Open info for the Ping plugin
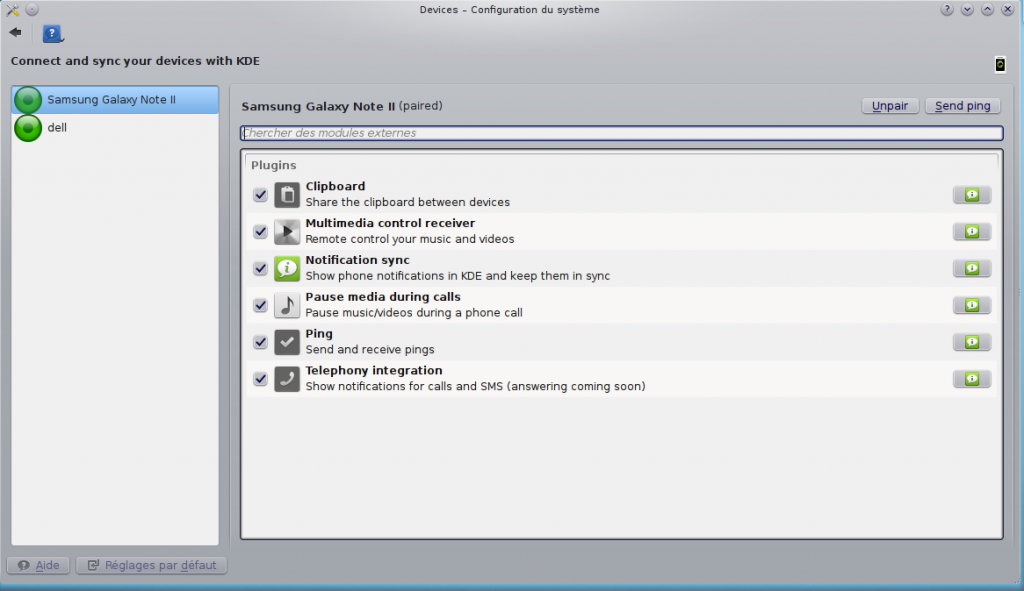This screenshot has height=591, width=1024. point(972,342)
